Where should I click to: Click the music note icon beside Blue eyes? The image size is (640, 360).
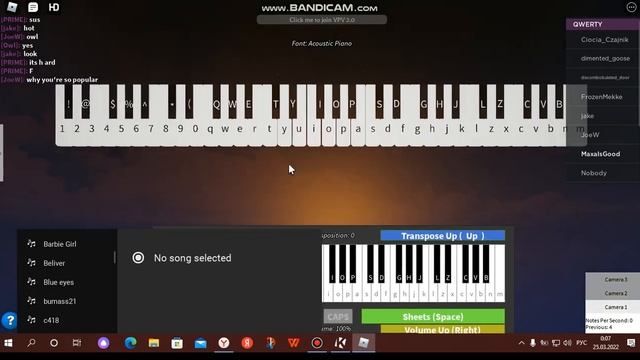click(31, 282)
